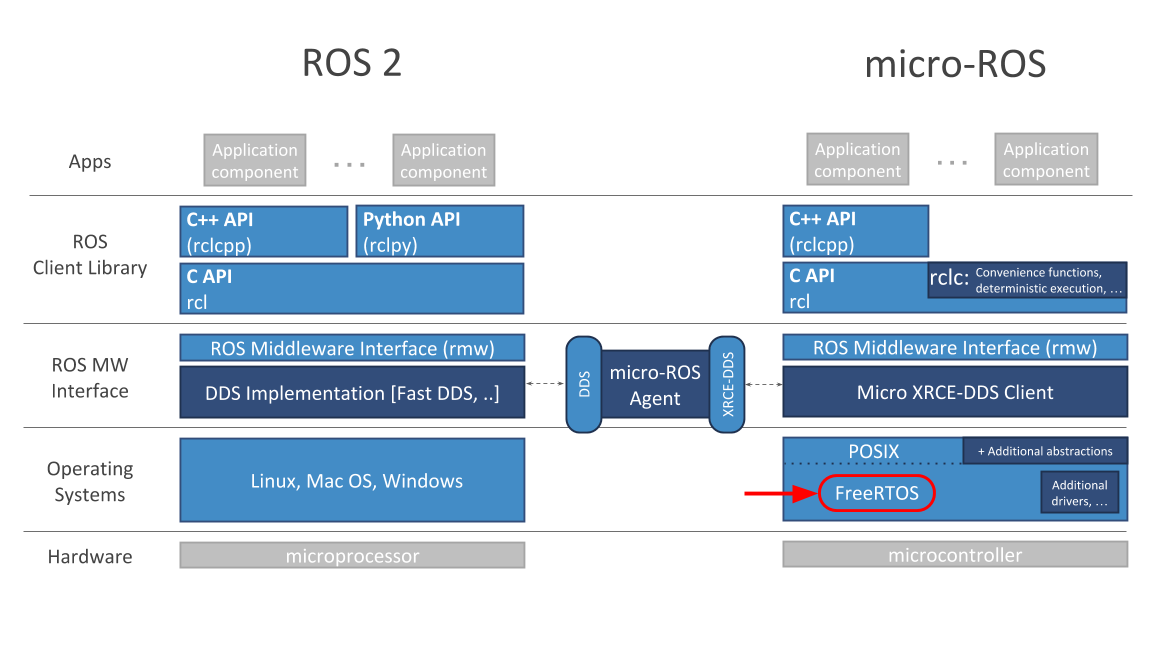This screenshot has width=1150, height=647.
Task: Click ROS Middleware Interface (rmw) block under ROS 2
Action: tap(352, 348)
